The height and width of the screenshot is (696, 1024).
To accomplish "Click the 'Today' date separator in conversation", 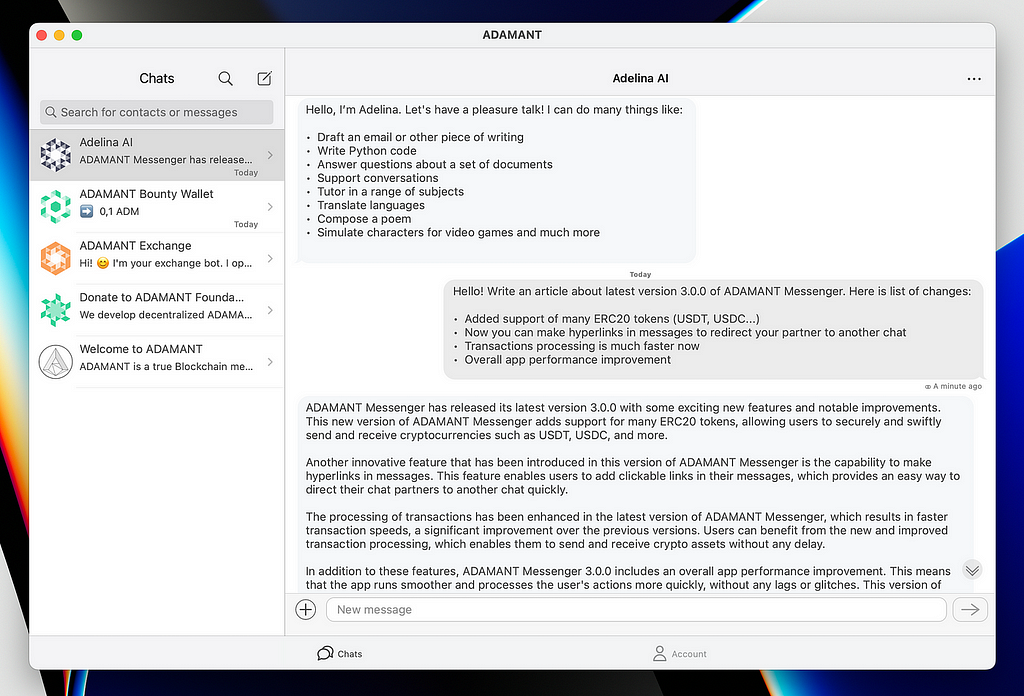I will [x=640, y=274].
